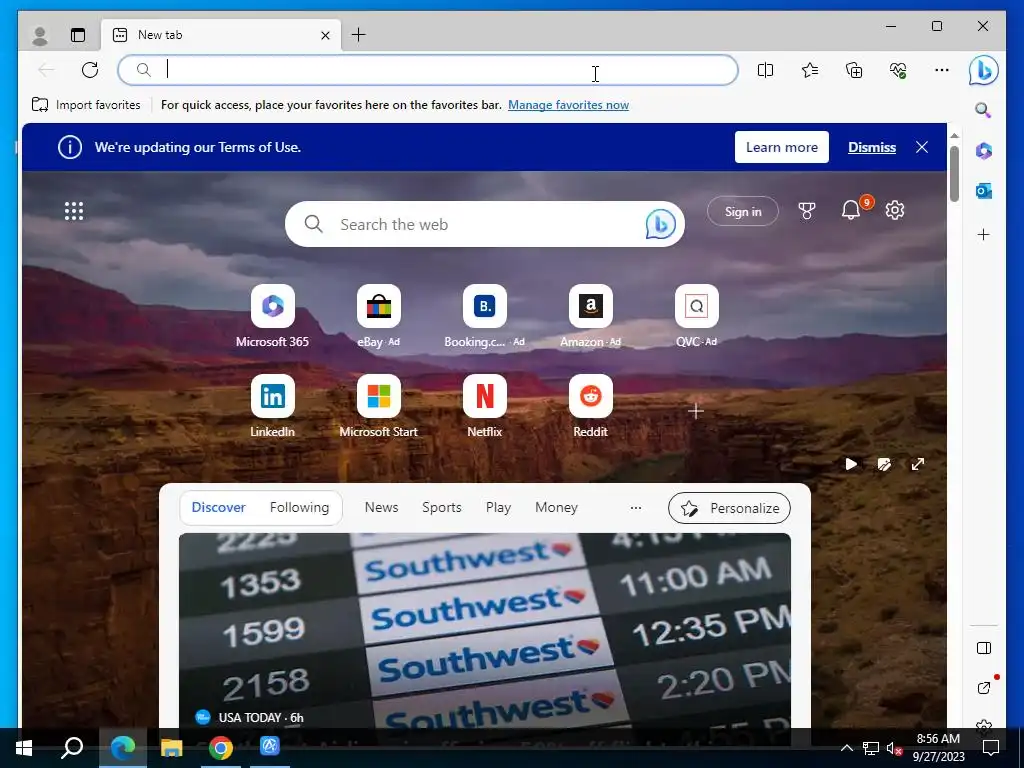Image resolution: width=1024 pixels, height=768 pixels.
Task: Add app to sidebar with plus
Action: (x=984, y=234)
